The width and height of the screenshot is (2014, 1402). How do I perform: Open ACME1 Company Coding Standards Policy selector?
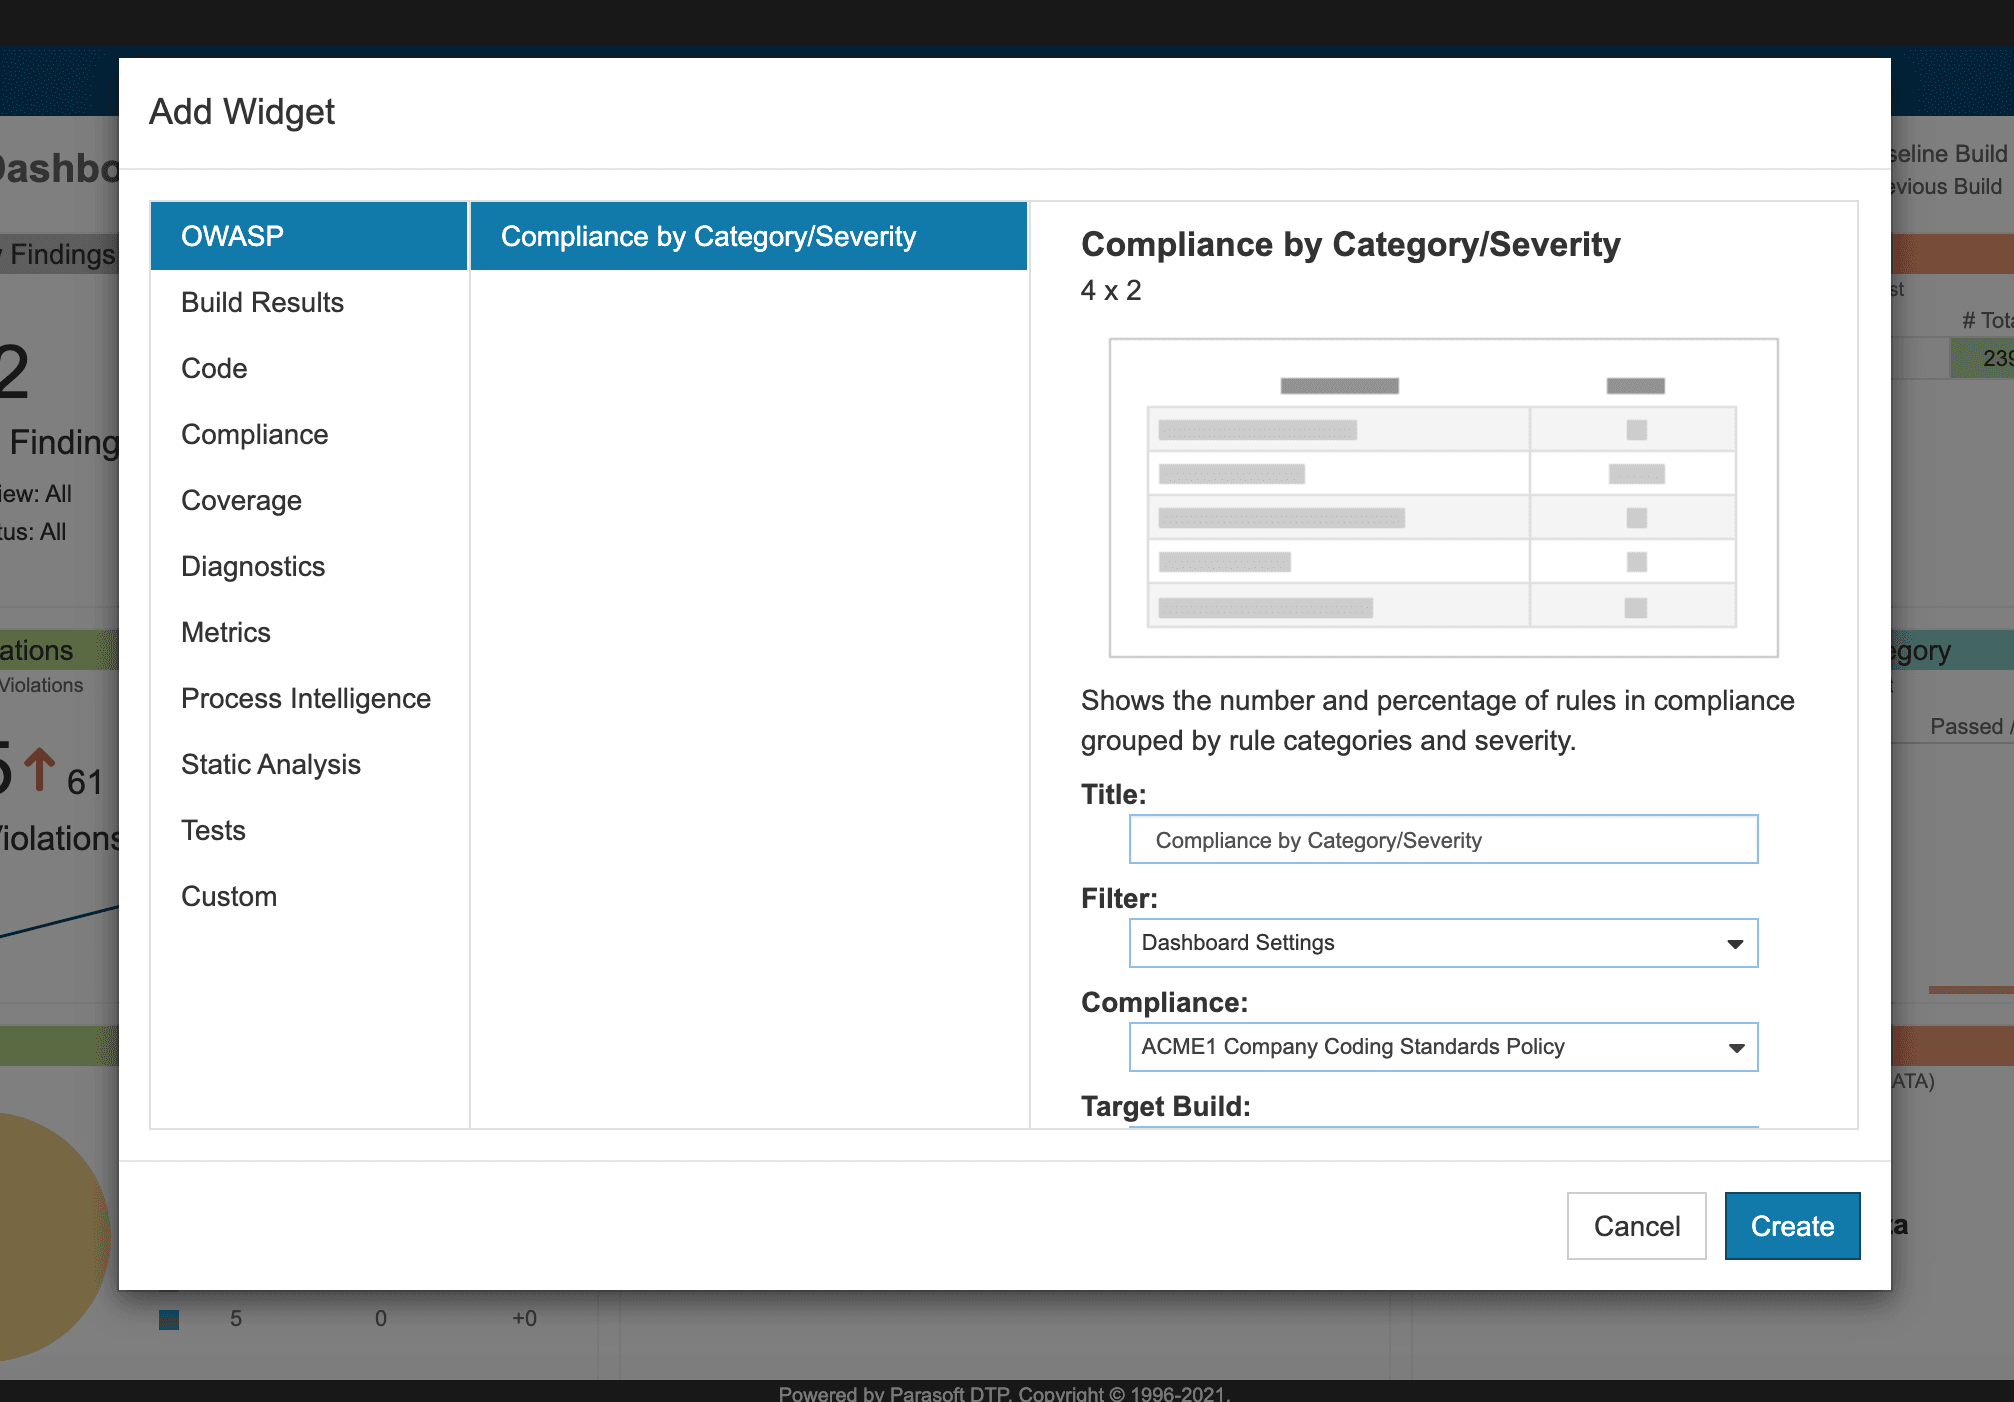pos(1443,1047)
